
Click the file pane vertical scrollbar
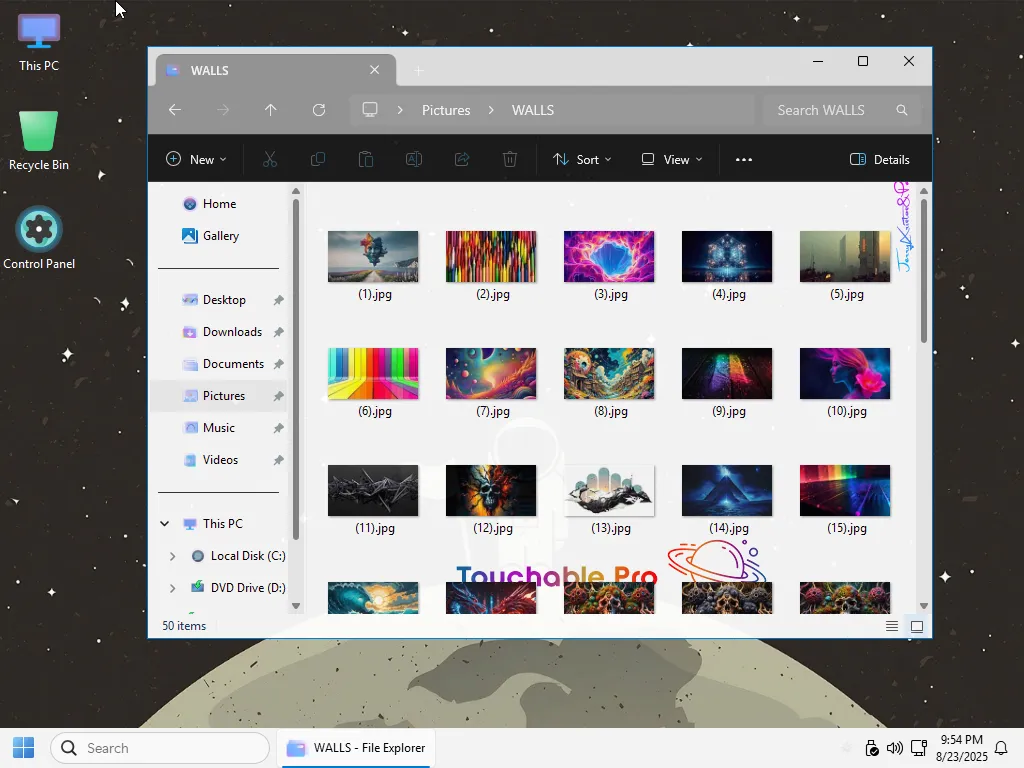[x=923, y=270]
